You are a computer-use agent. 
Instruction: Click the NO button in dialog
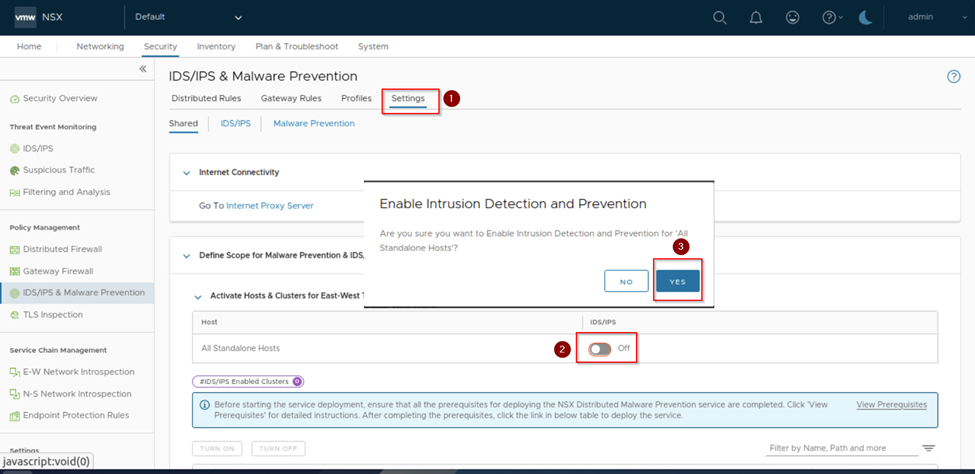click(x=626, y=282)
